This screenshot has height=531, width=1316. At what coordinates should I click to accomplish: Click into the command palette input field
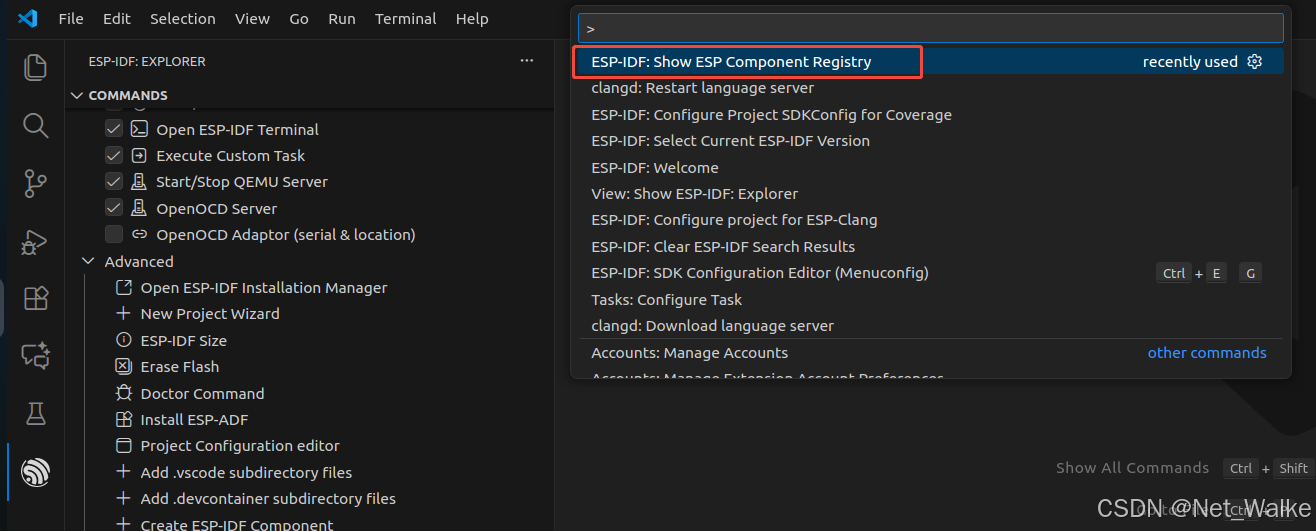pyautogui.click(x=930, y=28)
